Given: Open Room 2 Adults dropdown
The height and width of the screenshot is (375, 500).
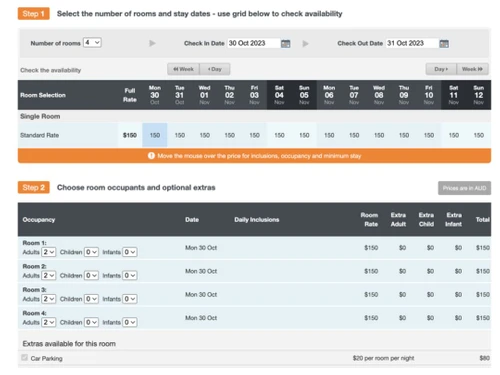Looking at the screenshot, I should pyautogui.click(x=48, y=275).
